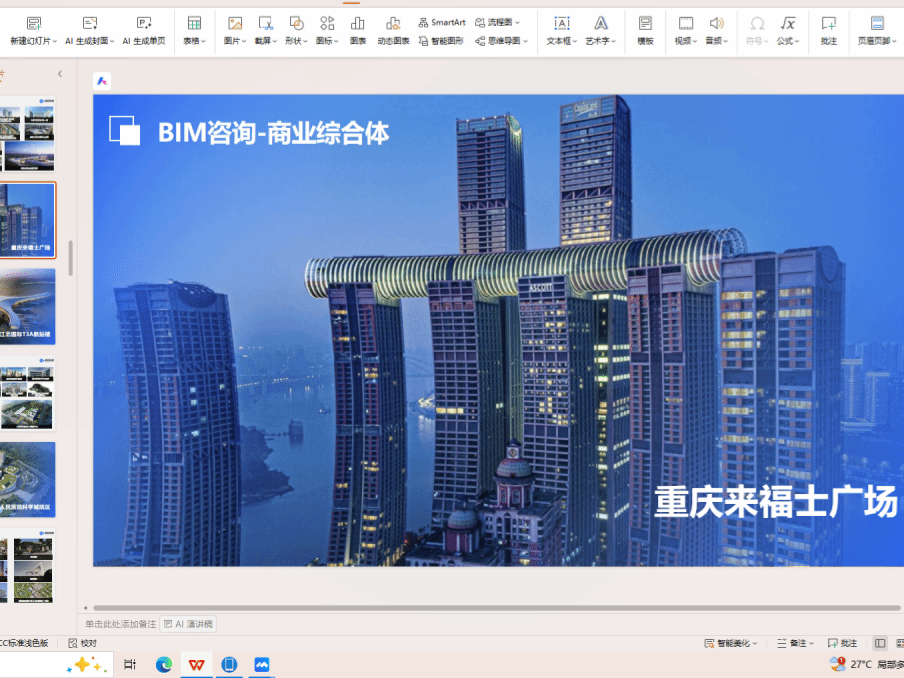904x678 pixels.
Task: Open the 智能美化 menu in status bar
Action: pos(731,643)
